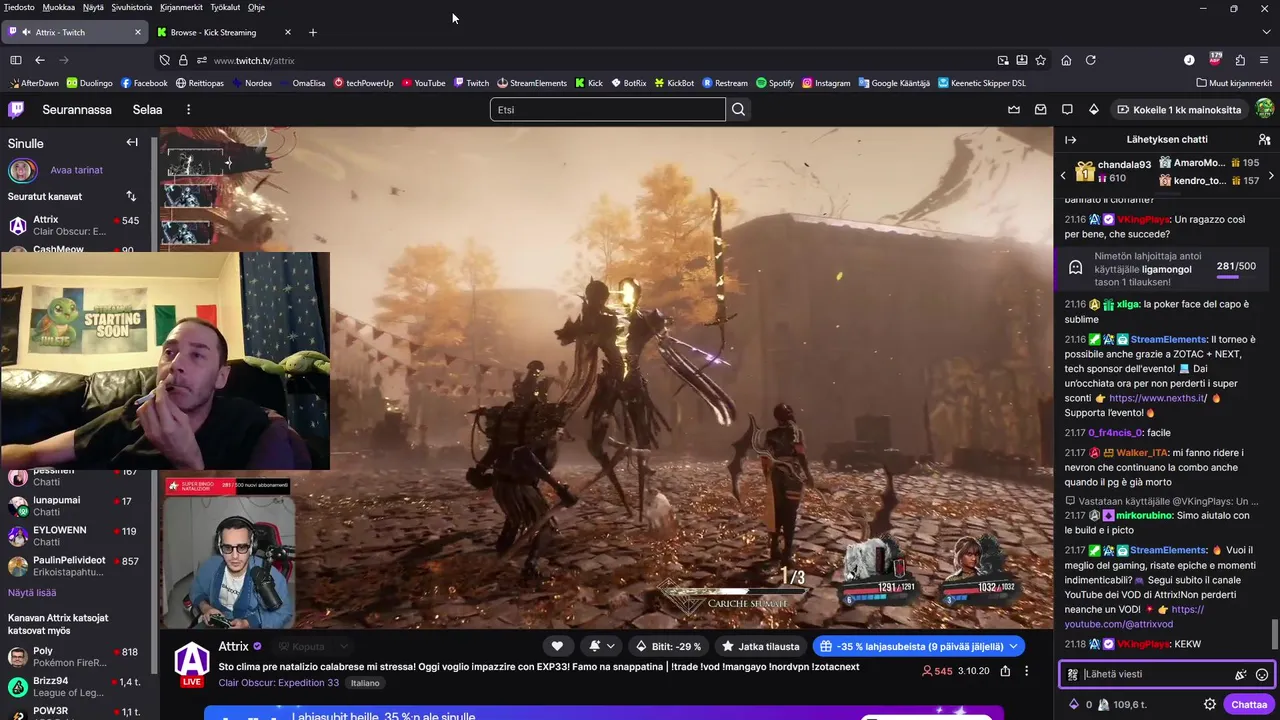Open the Bits diamond icon in top bar
The height and width of the screenshot is (720, 1280).
[x=1093, y=110]
